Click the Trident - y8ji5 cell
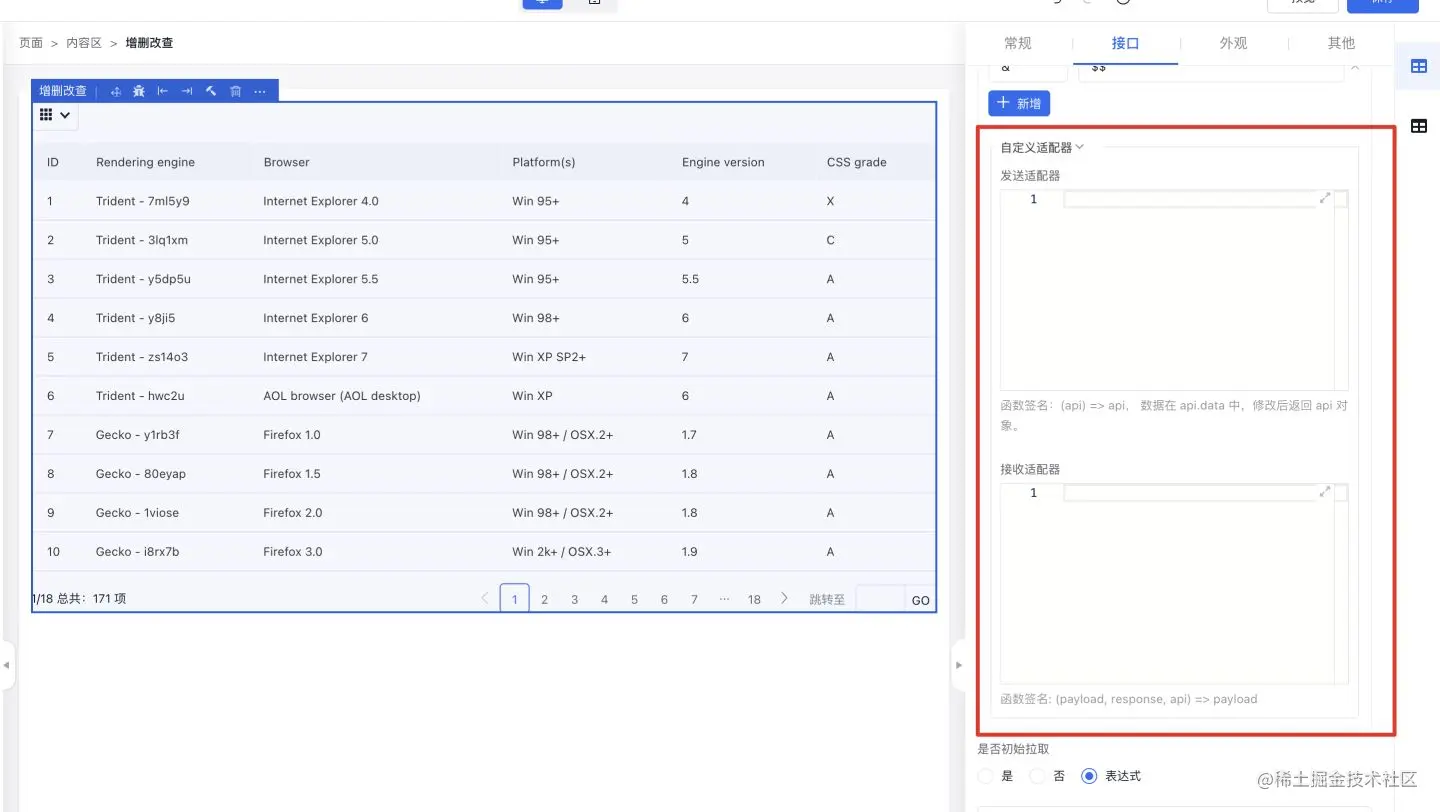Viewport: 1440px width, 812px height. tap(138, 318)
